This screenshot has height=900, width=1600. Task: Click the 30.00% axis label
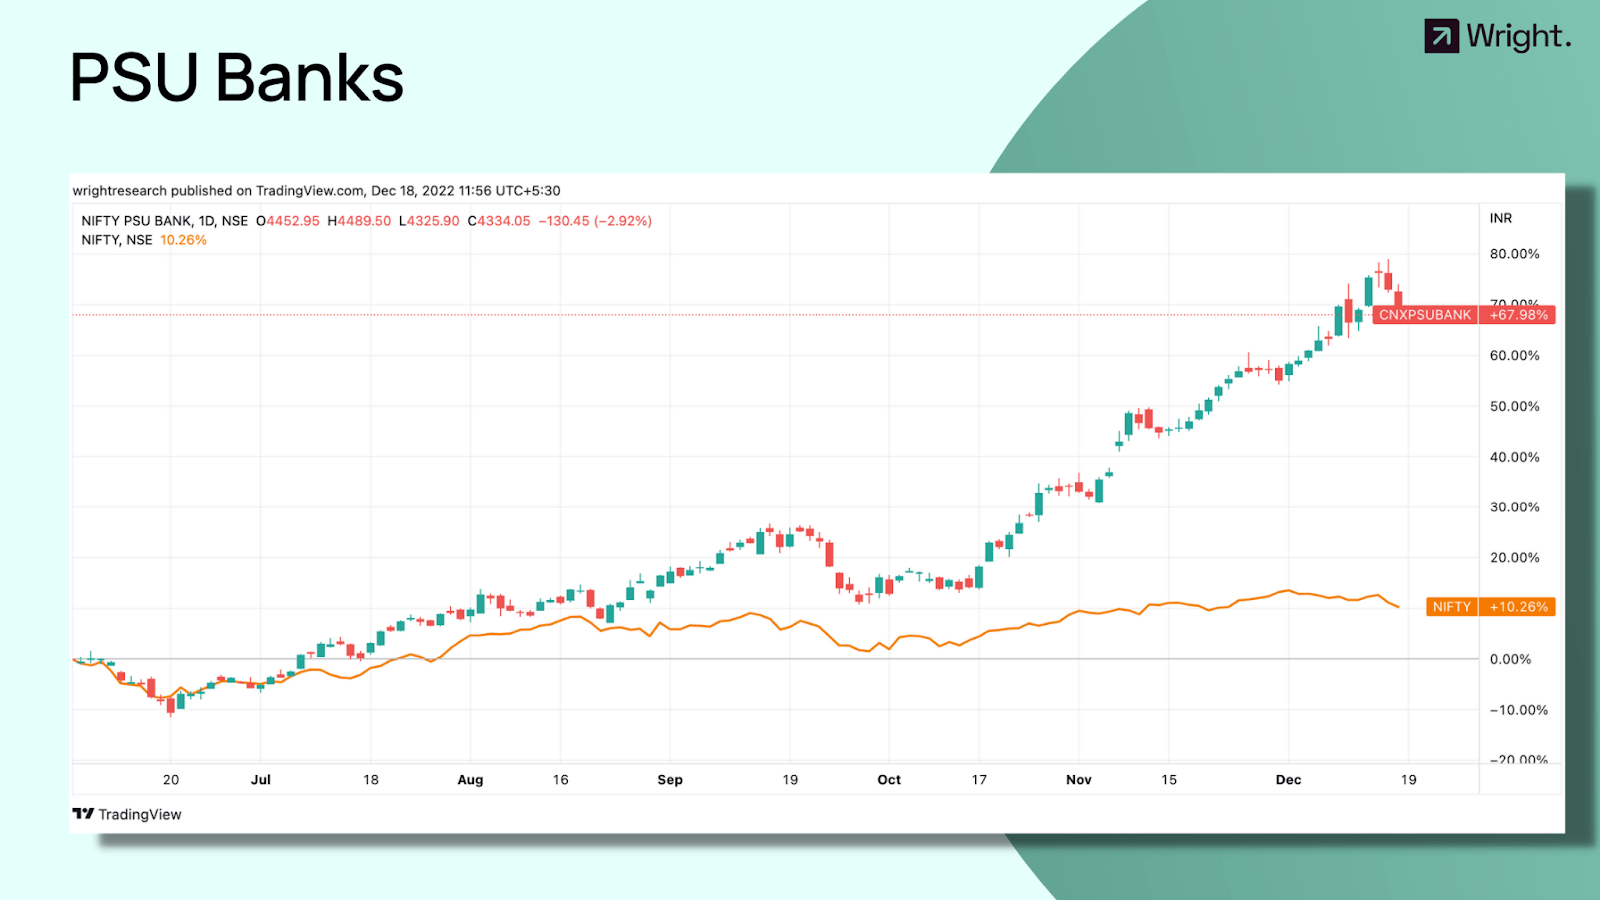(1515, 507)
